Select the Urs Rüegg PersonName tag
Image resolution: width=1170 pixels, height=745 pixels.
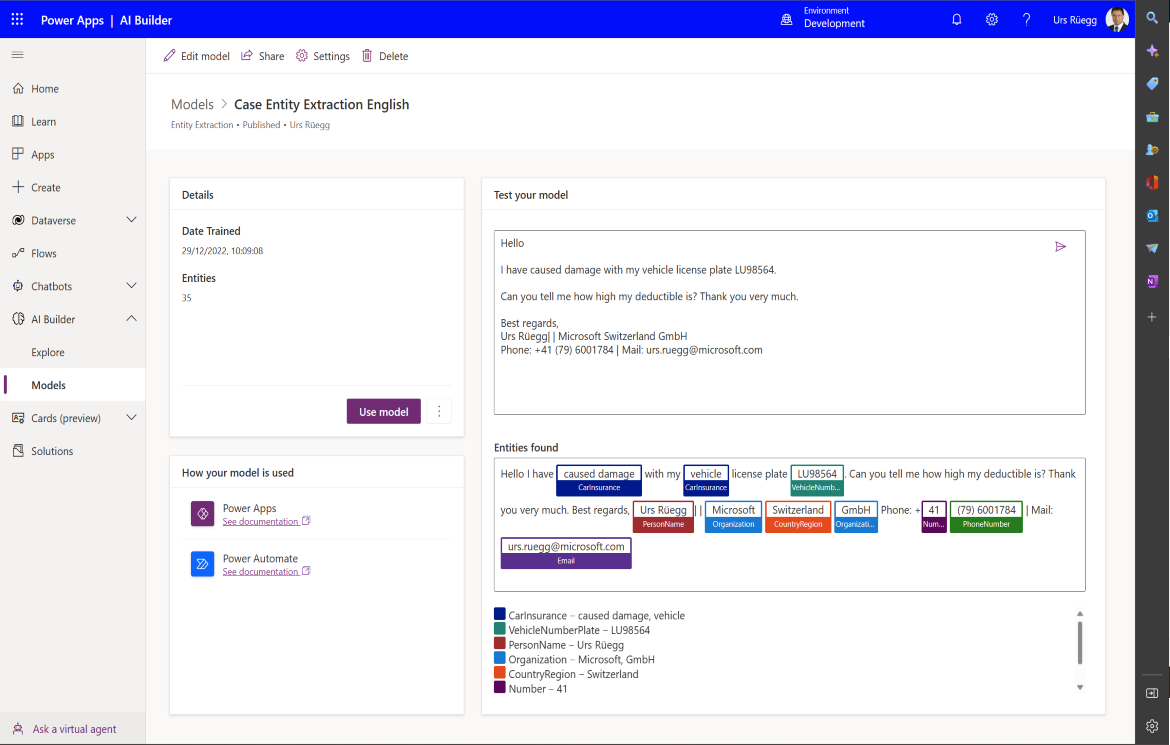tap(663, 517)
